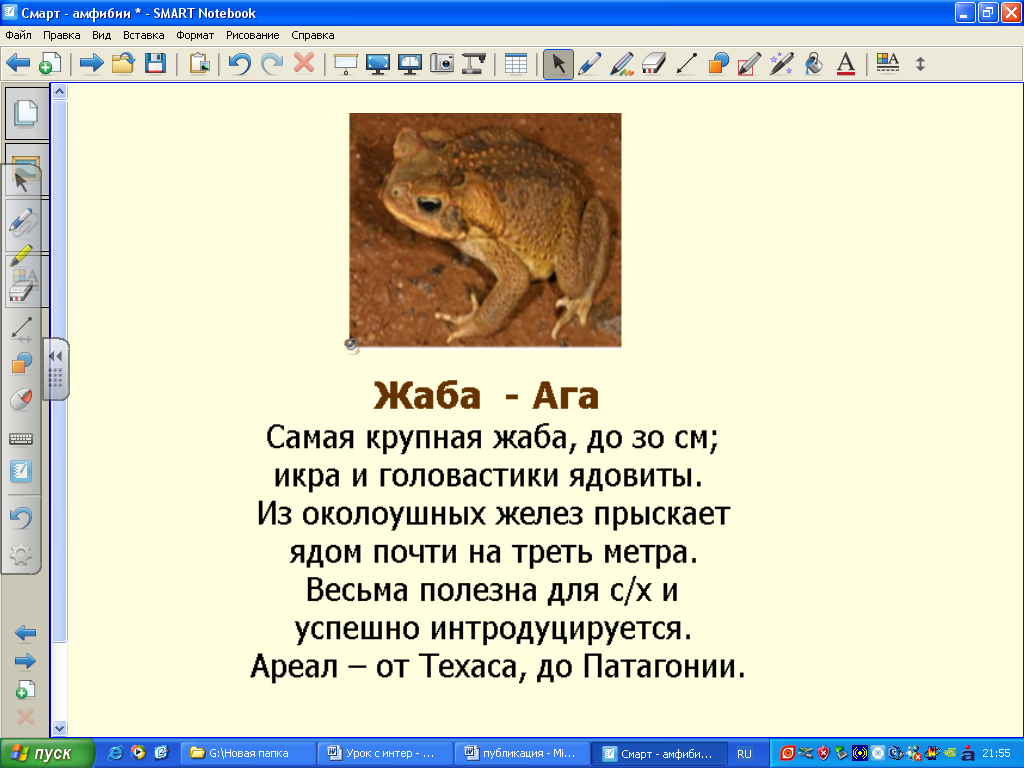1024x768 pixels.
Task: Click the Text color A tool
Action: [x=845, y=63]
